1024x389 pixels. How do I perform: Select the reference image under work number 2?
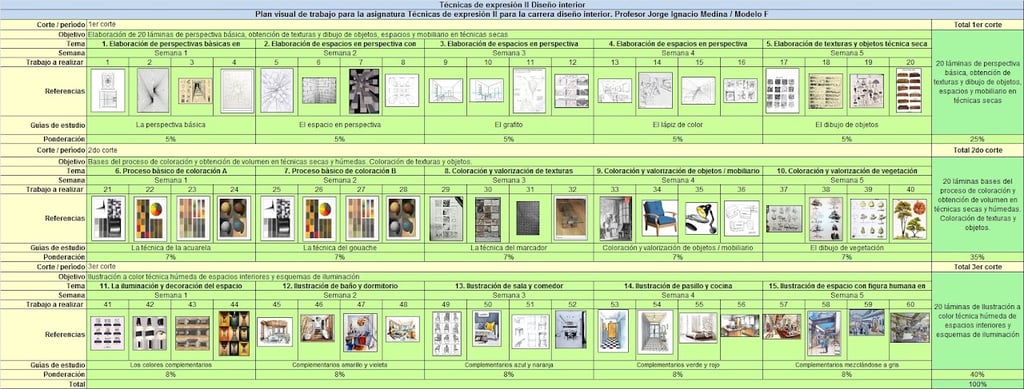(x=153, y=91)
